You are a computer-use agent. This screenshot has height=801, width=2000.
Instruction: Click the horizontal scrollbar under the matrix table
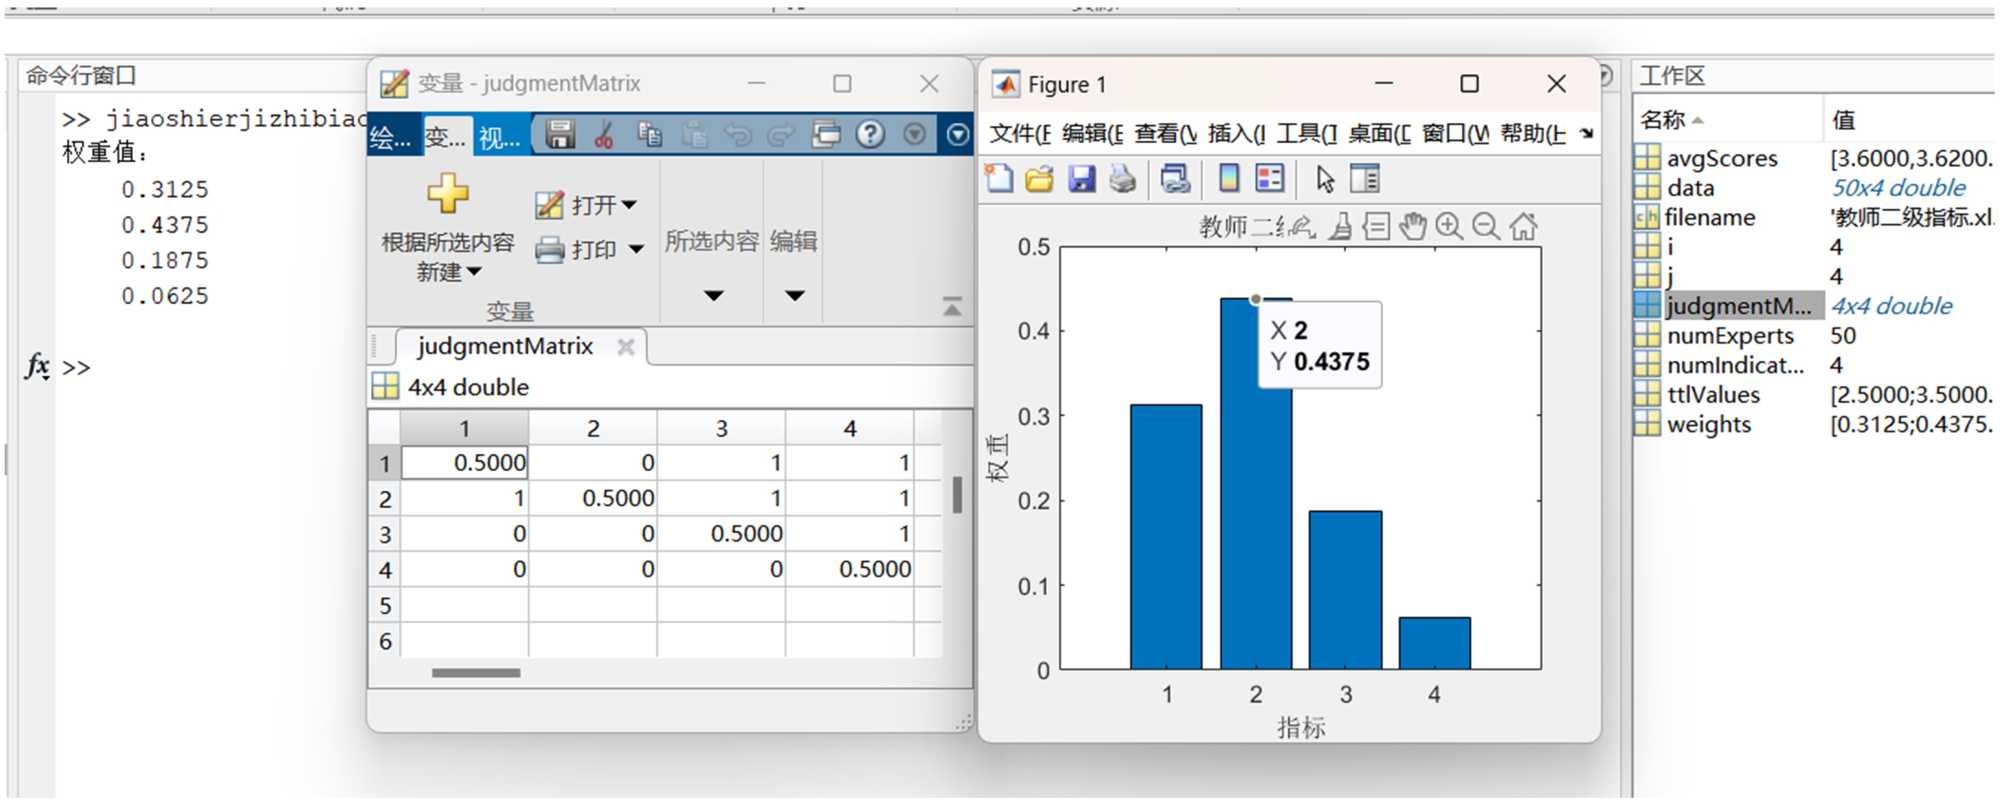[x=476, y=673]
